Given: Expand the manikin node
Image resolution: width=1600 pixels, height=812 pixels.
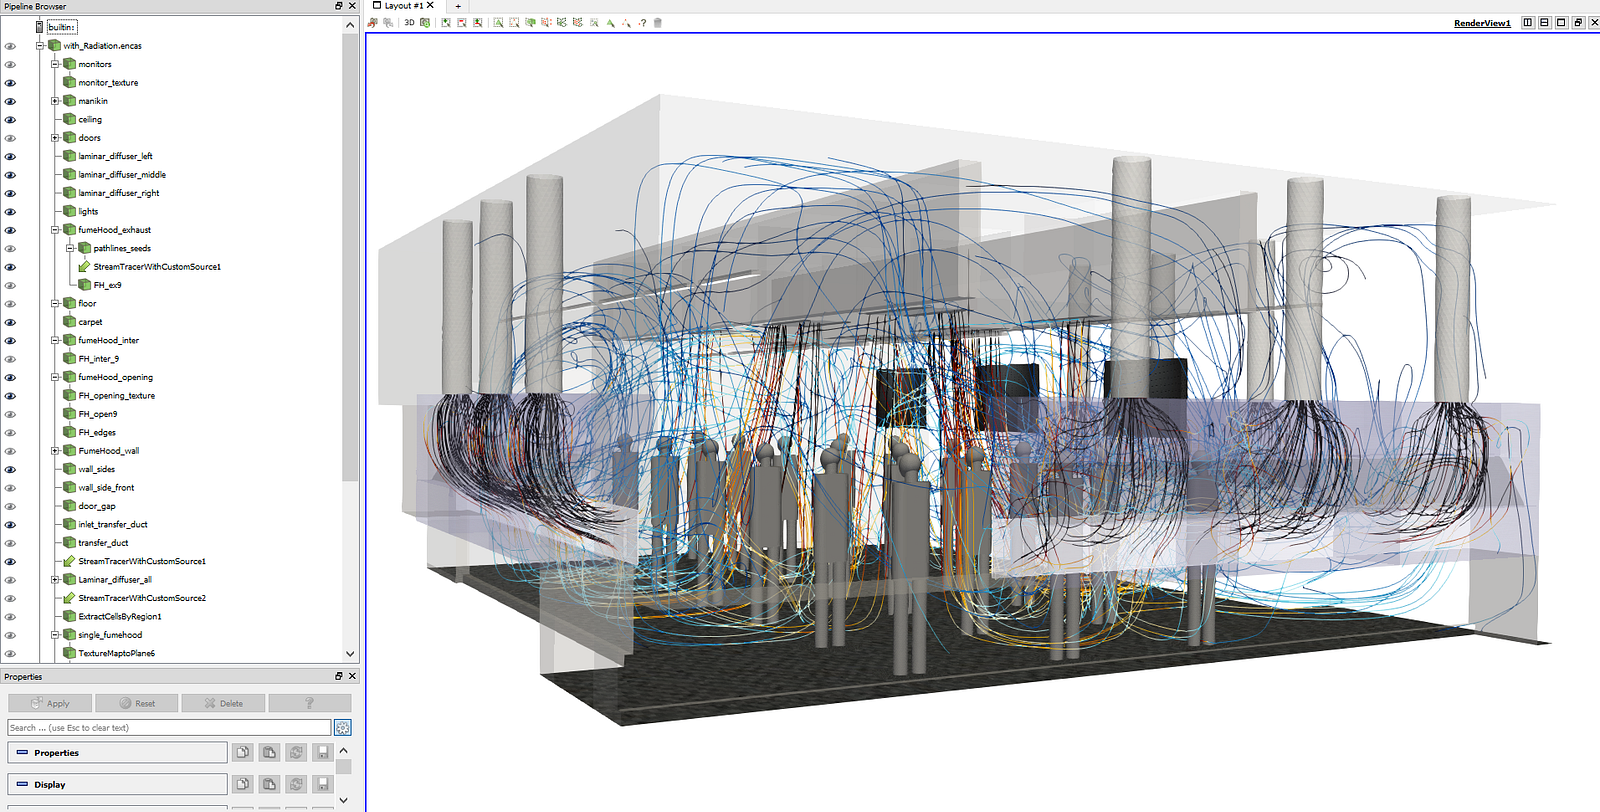Looking at the screenshot, I should pyautogui.click(x=55, y=101).
